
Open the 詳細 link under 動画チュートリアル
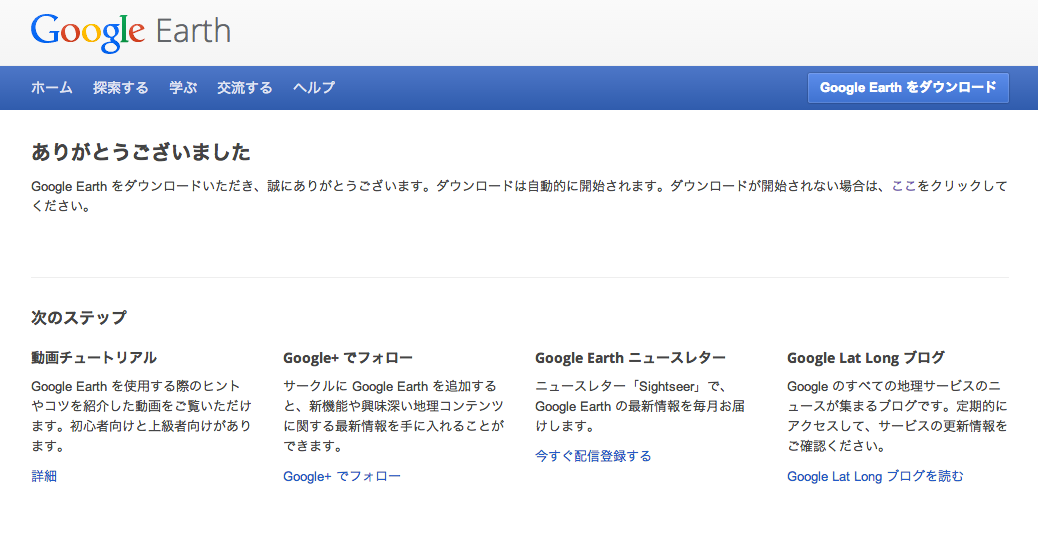click(44, 476)
